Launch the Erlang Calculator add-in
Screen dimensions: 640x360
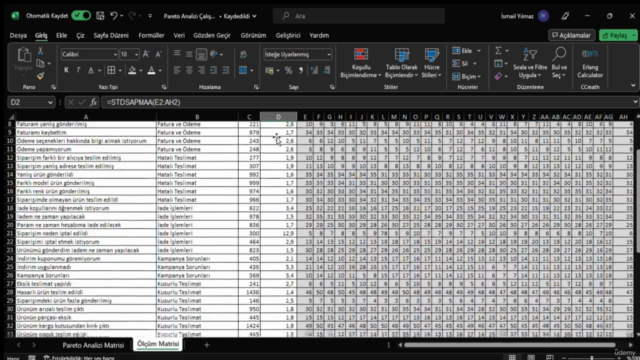point(590,63)
